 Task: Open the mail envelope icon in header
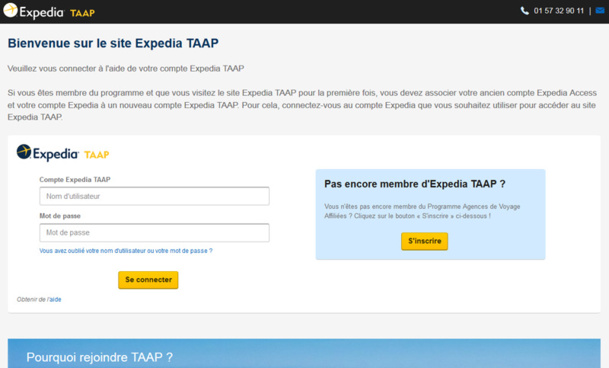pyautogui.click(x=600, y=10)
